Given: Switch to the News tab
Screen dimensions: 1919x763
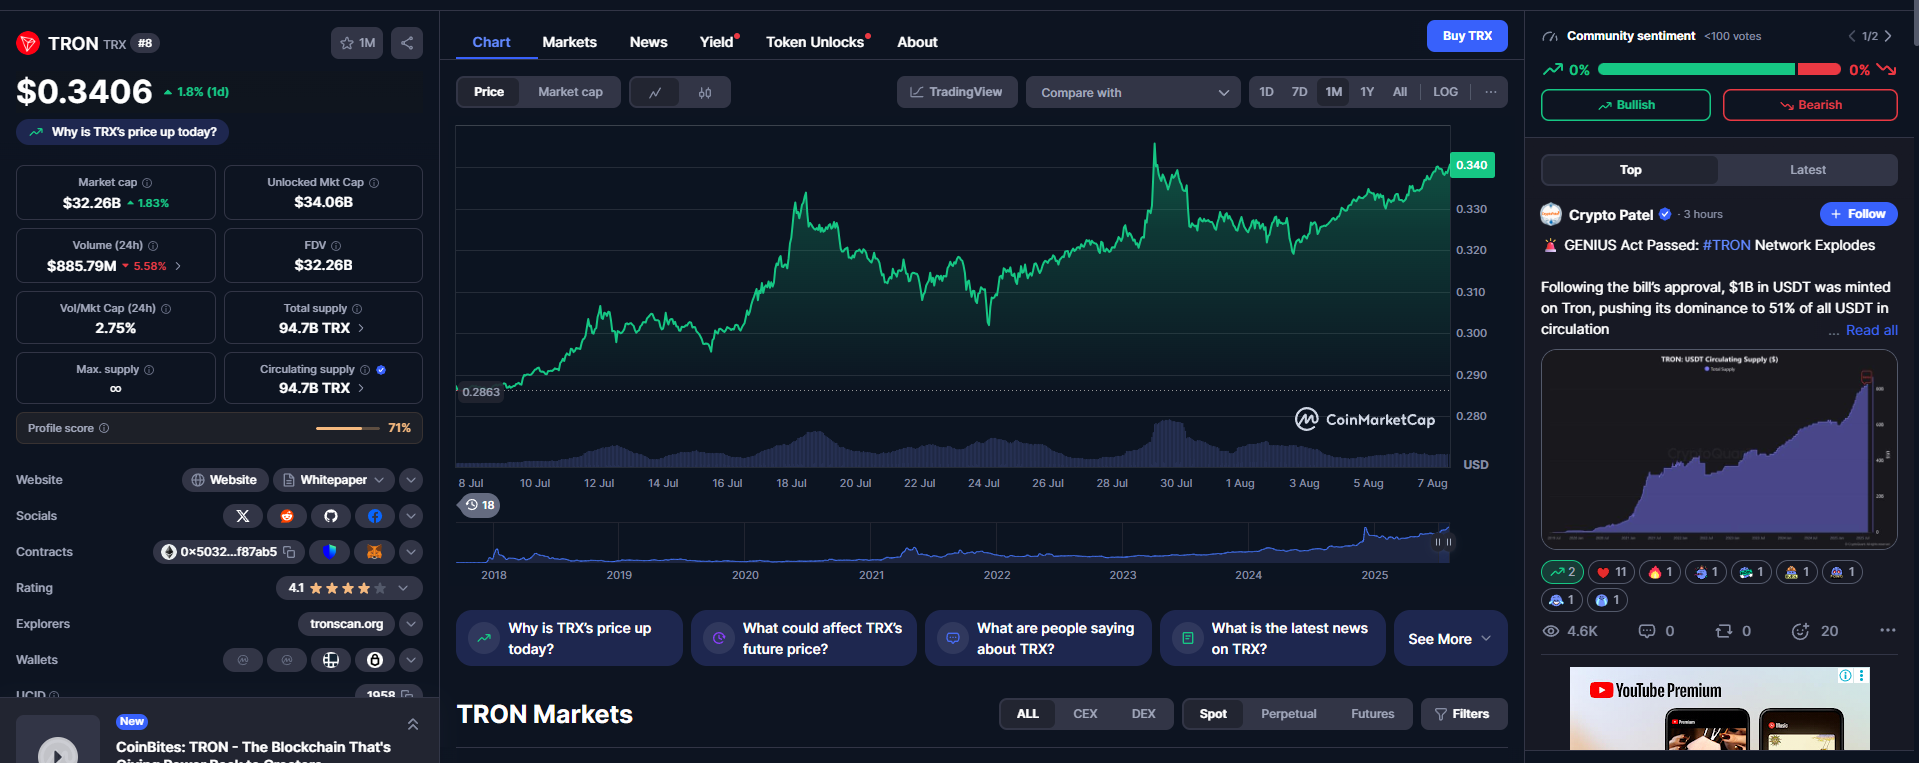Looking at the screenshot, I should tap(648, 42).
